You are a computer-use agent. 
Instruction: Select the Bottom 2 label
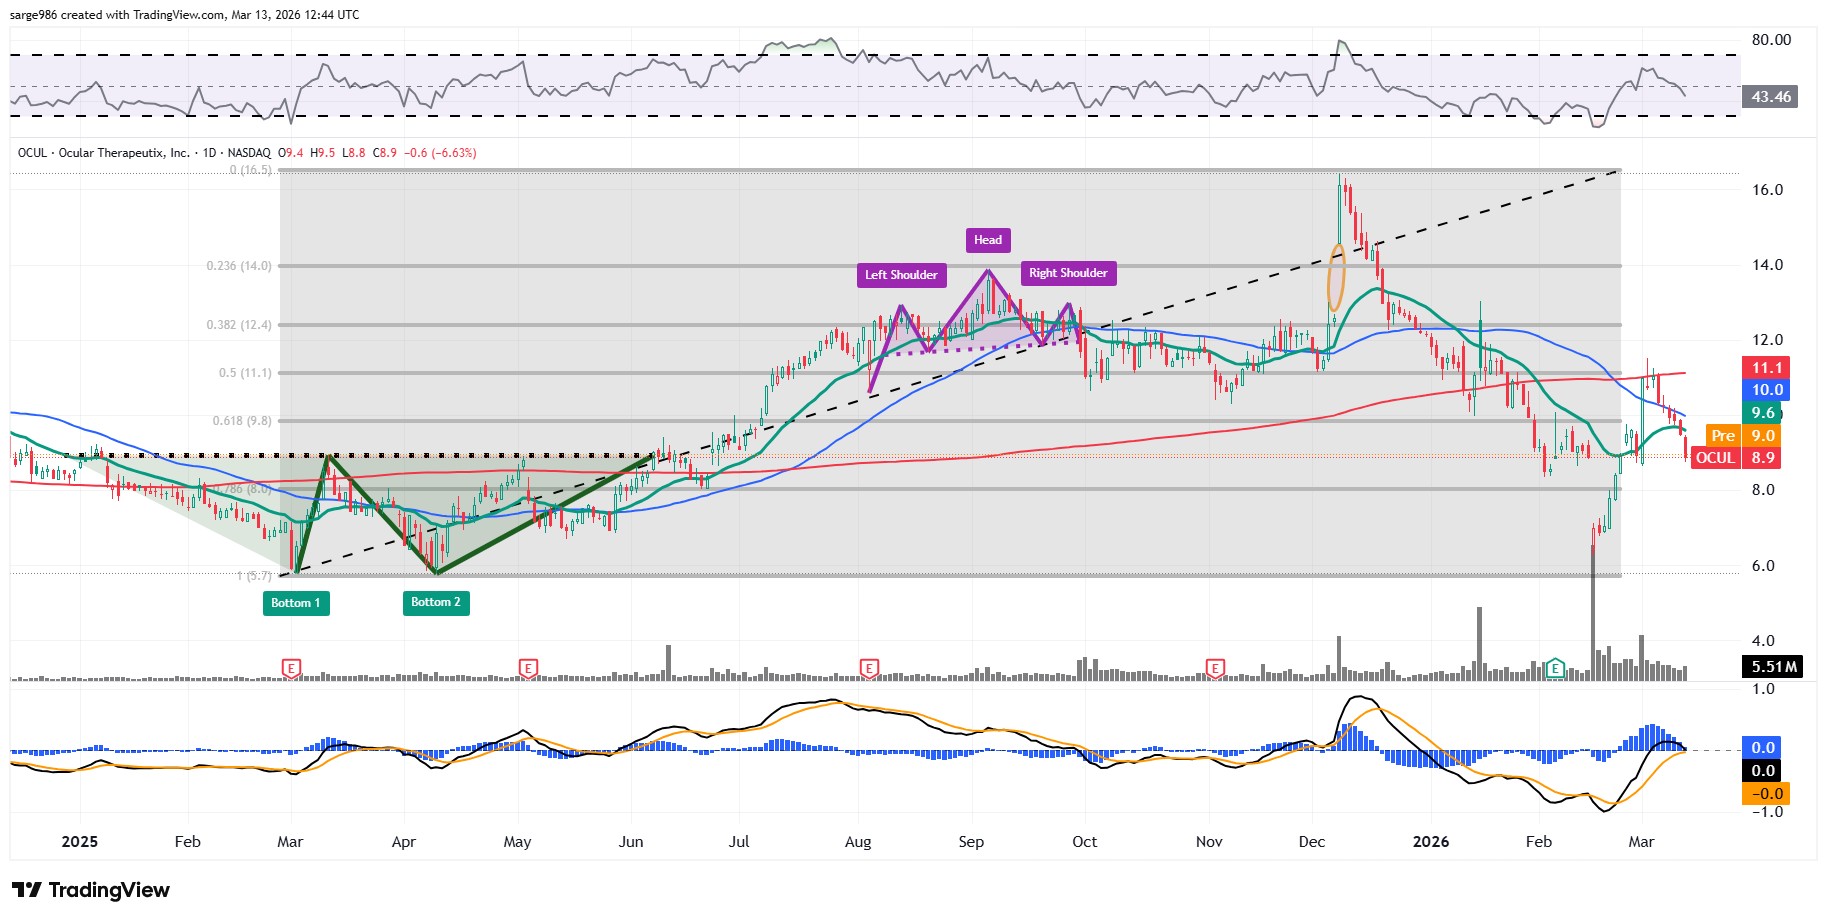coord(435,602)
